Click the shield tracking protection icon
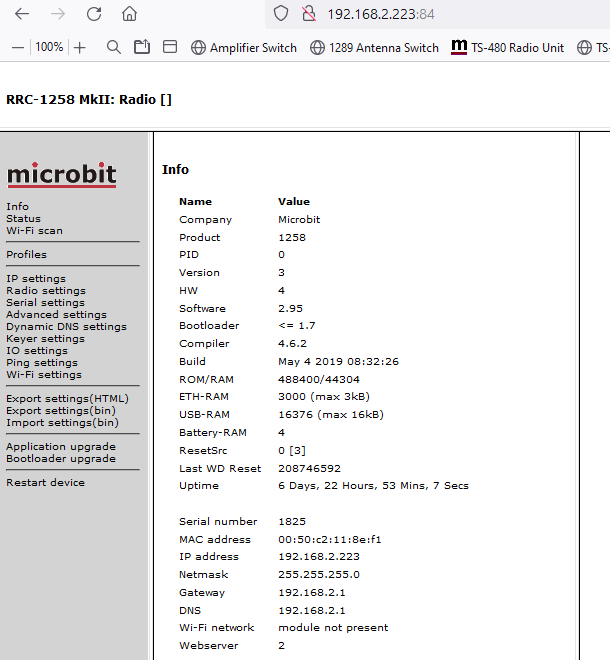The image size is (610, 660). coord(281,14)
